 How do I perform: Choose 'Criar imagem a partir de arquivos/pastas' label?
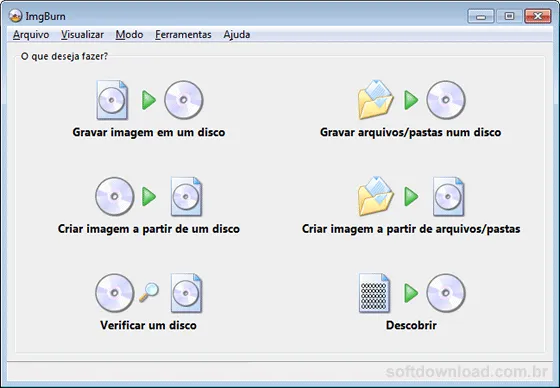point(411,229)
